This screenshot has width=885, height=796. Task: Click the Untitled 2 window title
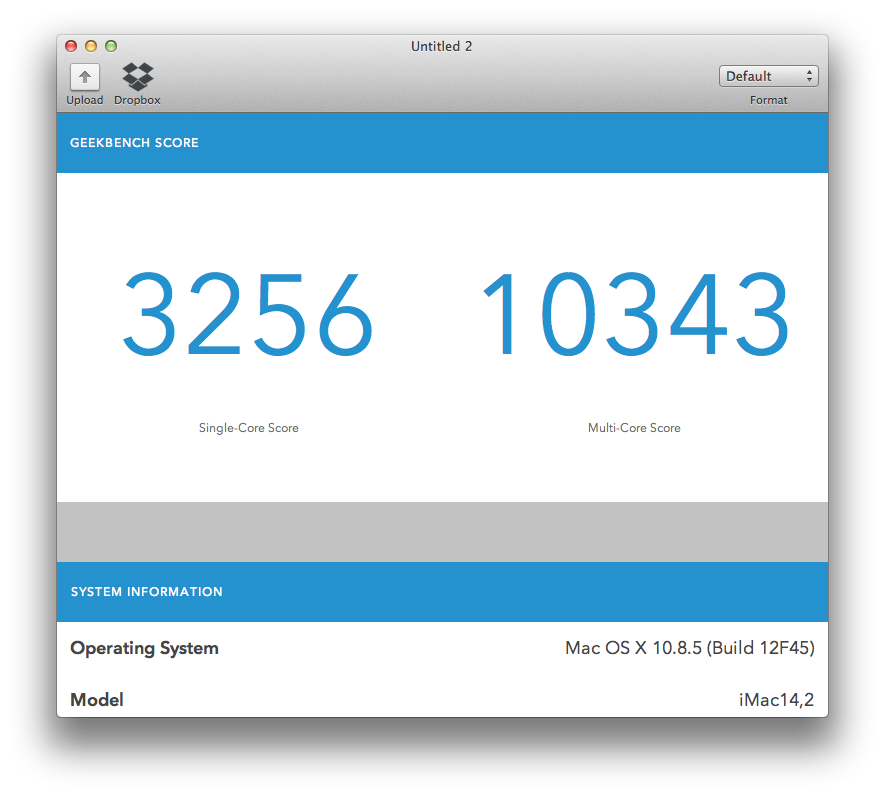point(441,46)
